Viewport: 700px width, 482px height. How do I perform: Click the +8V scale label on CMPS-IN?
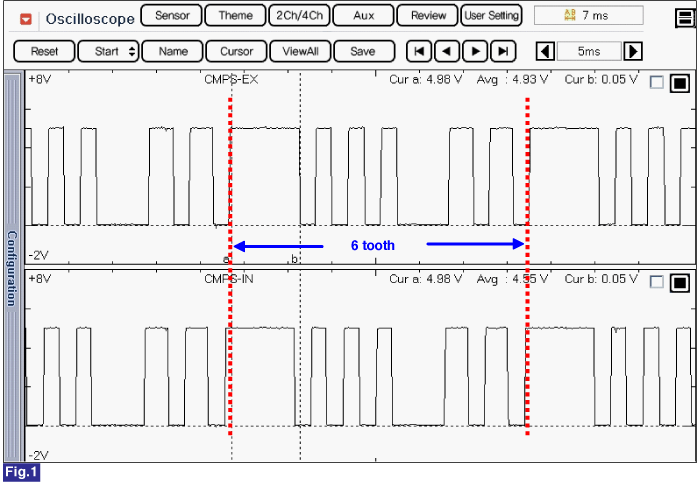[x=39, y=279]
